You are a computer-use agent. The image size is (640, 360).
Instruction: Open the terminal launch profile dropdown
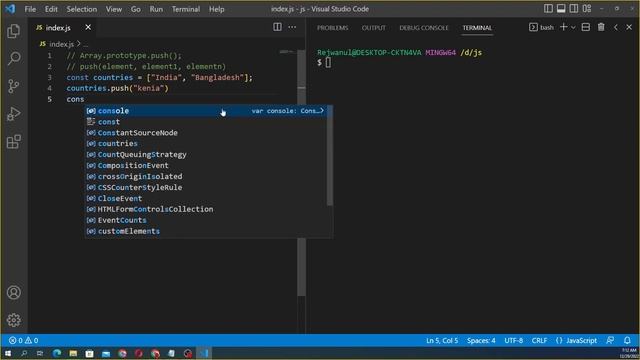click(573, 27)
